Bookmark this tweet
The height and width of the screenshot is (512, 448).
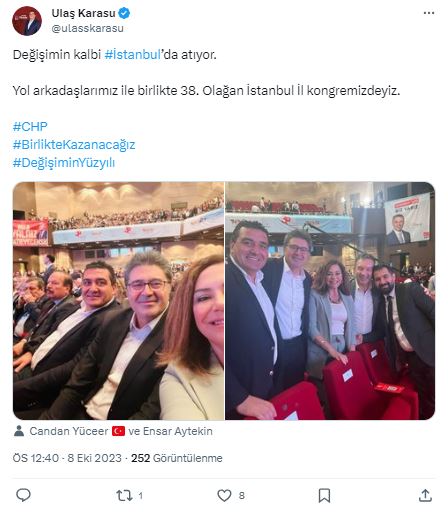(x=324, y=496)
